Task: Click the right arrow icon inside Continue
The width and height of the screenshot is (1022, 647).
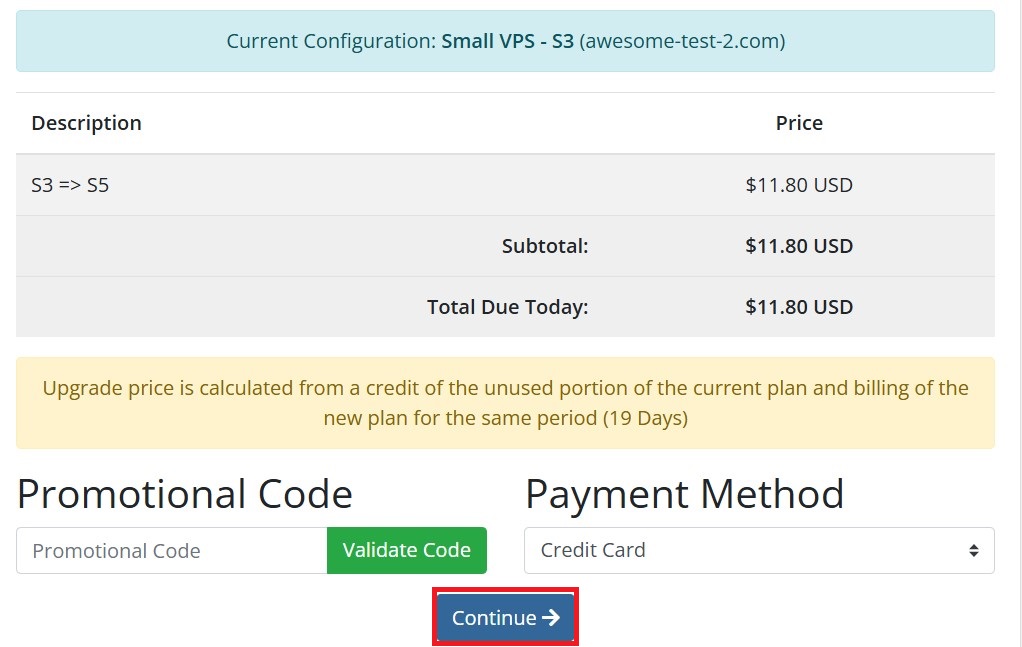Action: (x=551, y=617)
